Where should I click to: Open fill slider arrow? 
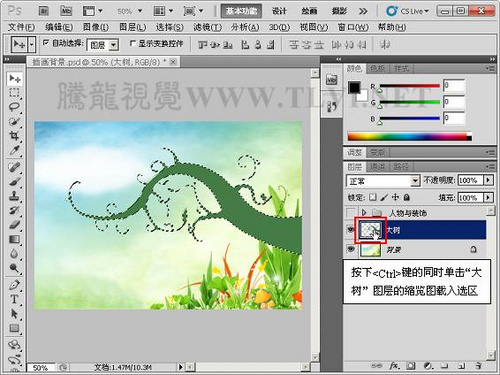pyautogui.click(x=488, y=198)
